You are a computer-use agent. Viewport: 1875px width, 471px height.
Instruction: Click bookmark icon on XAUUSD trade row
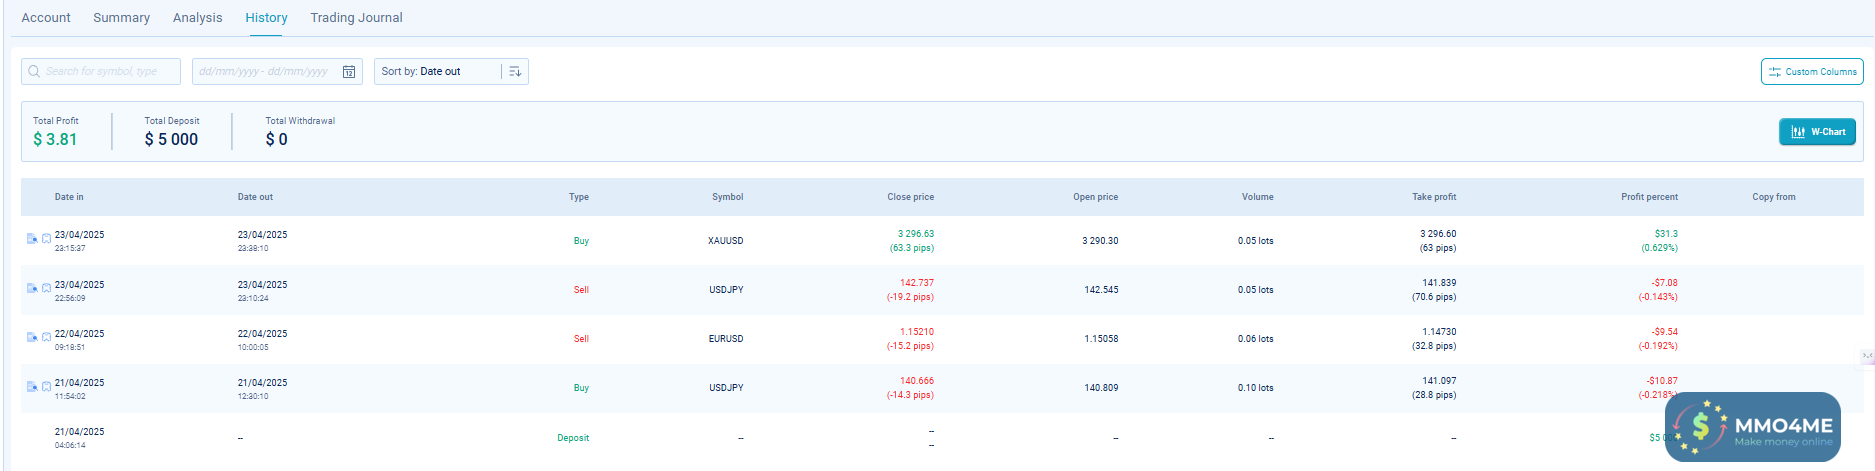(46, 239)
